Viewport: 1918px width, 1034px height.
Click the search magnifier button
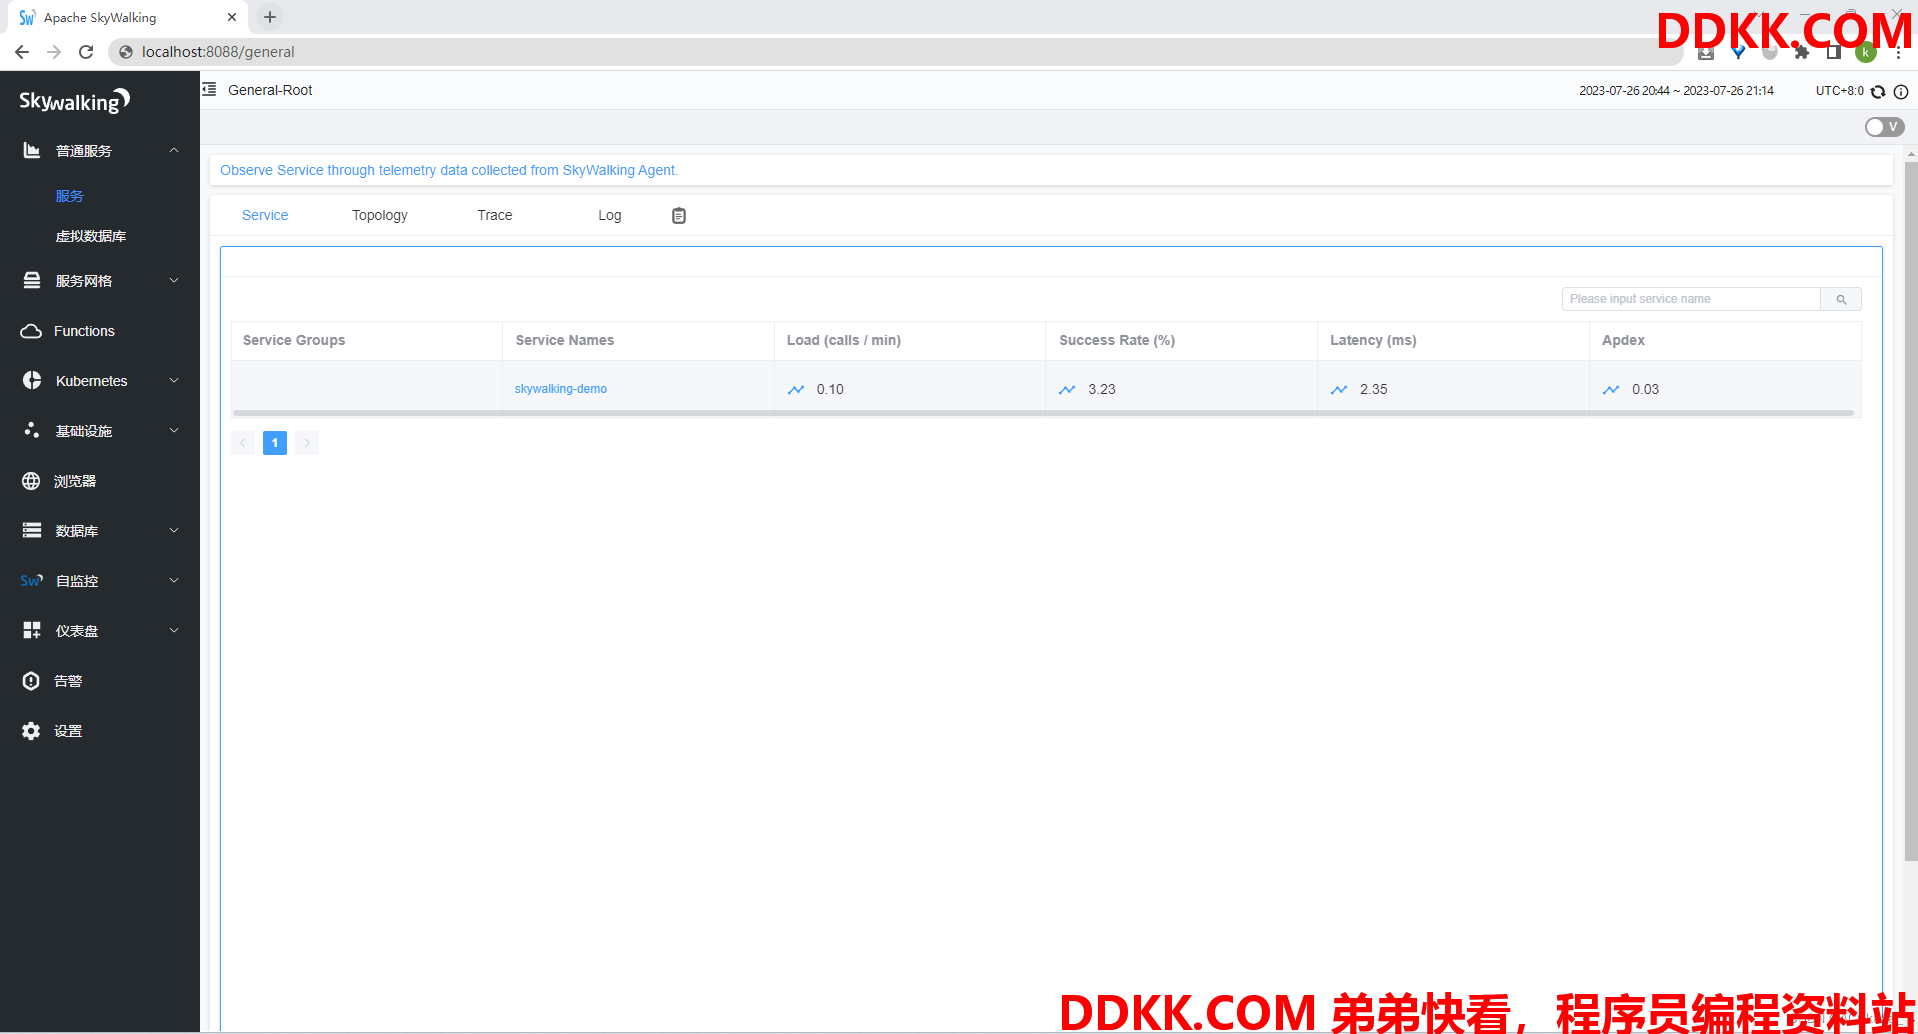tap(1841, 299)
